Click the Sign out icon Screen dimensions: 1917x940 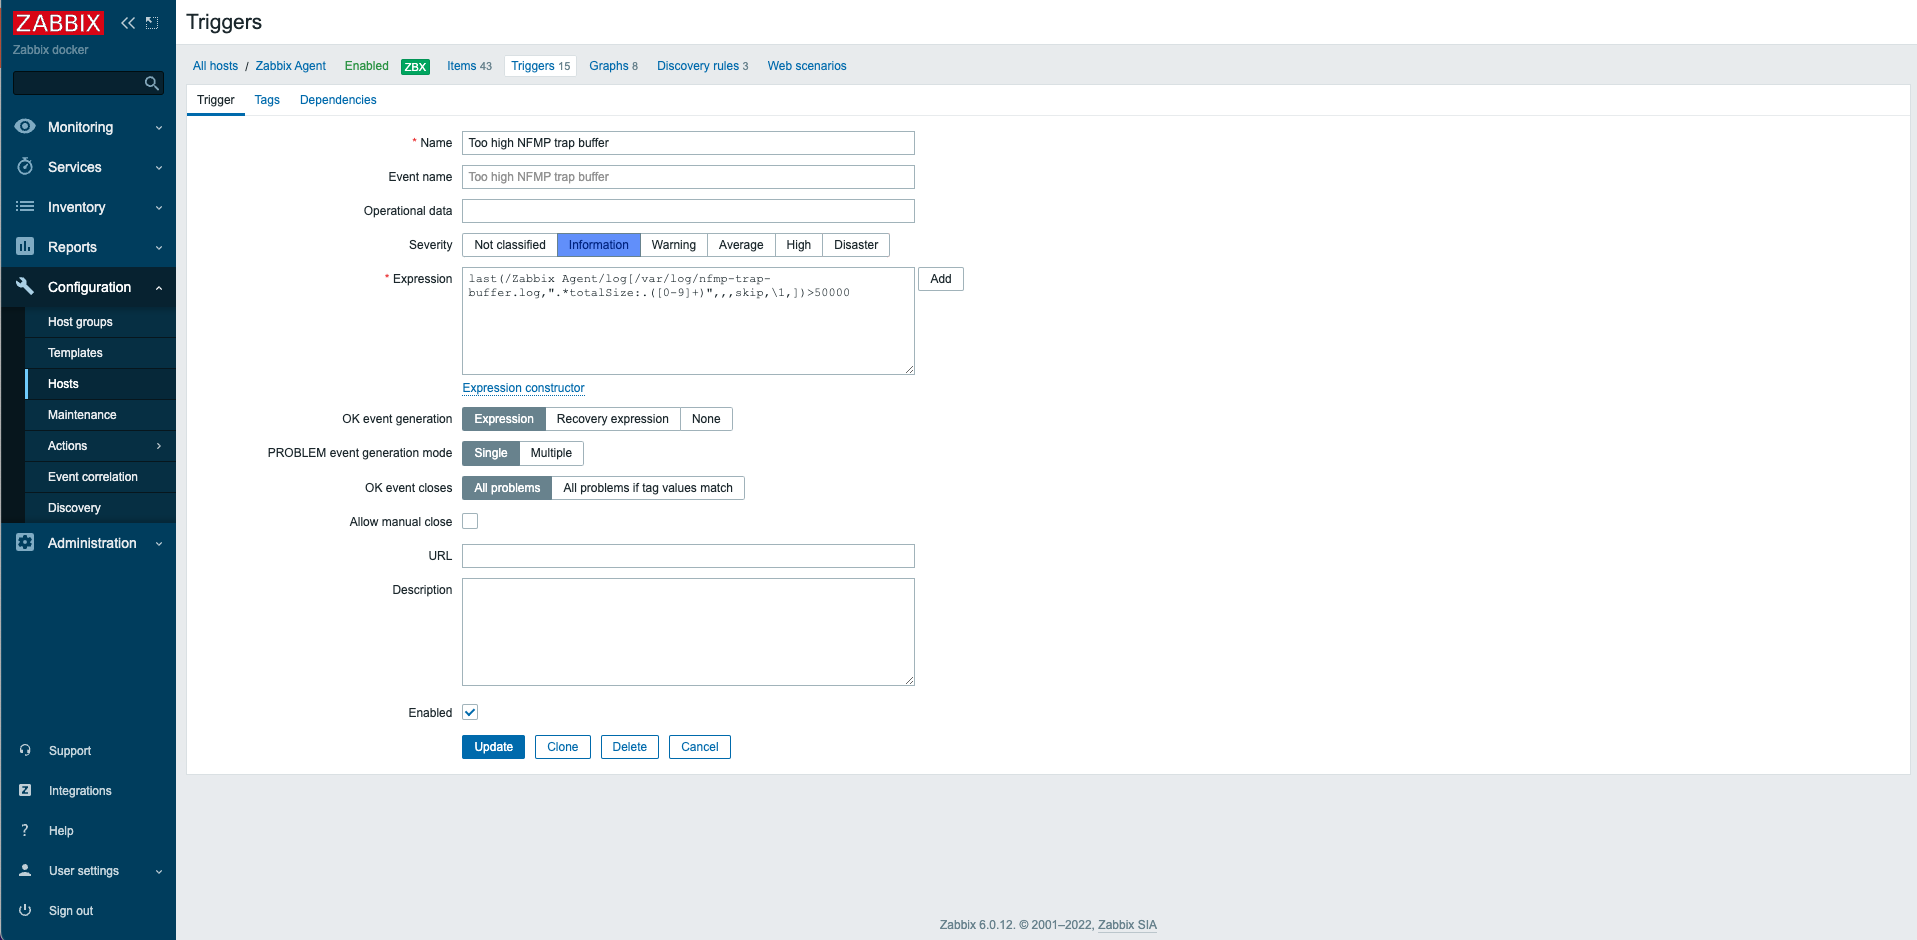(x=24, y=911)
